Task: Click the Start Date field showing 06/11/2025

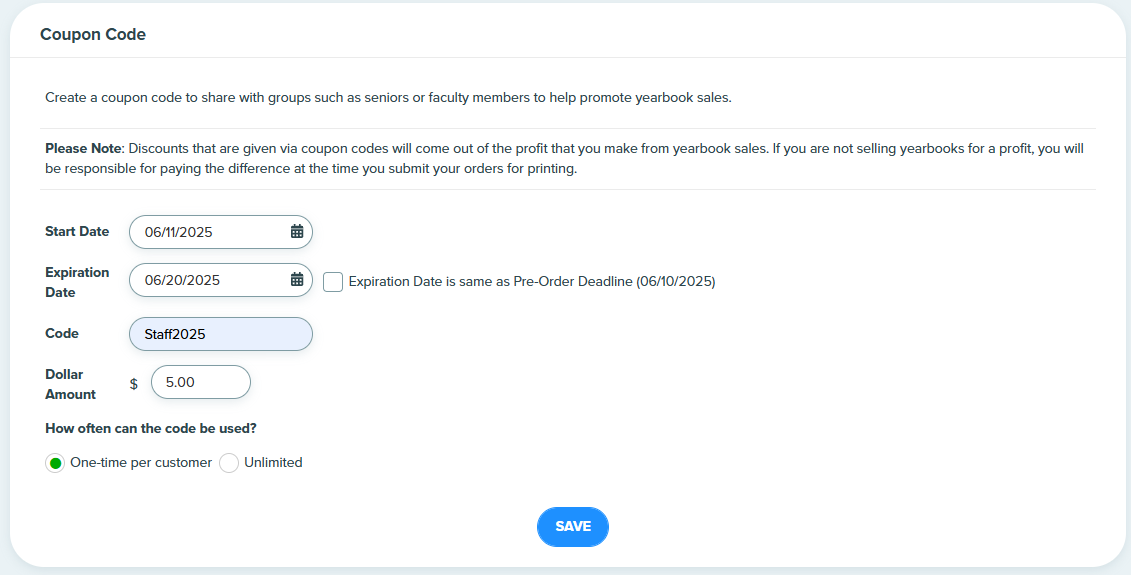Action: (x=221, y=232)
